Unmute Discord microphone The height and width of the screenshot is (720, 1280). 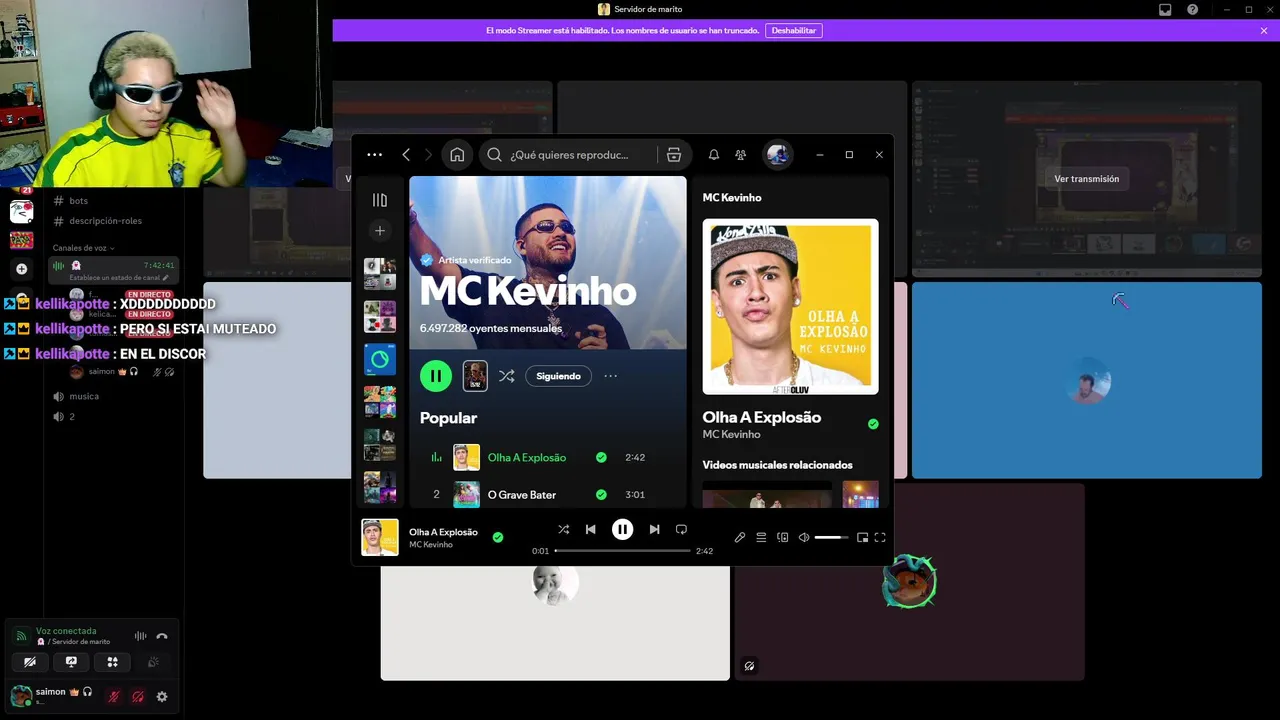pyautogui.click(x=115, y=697)
